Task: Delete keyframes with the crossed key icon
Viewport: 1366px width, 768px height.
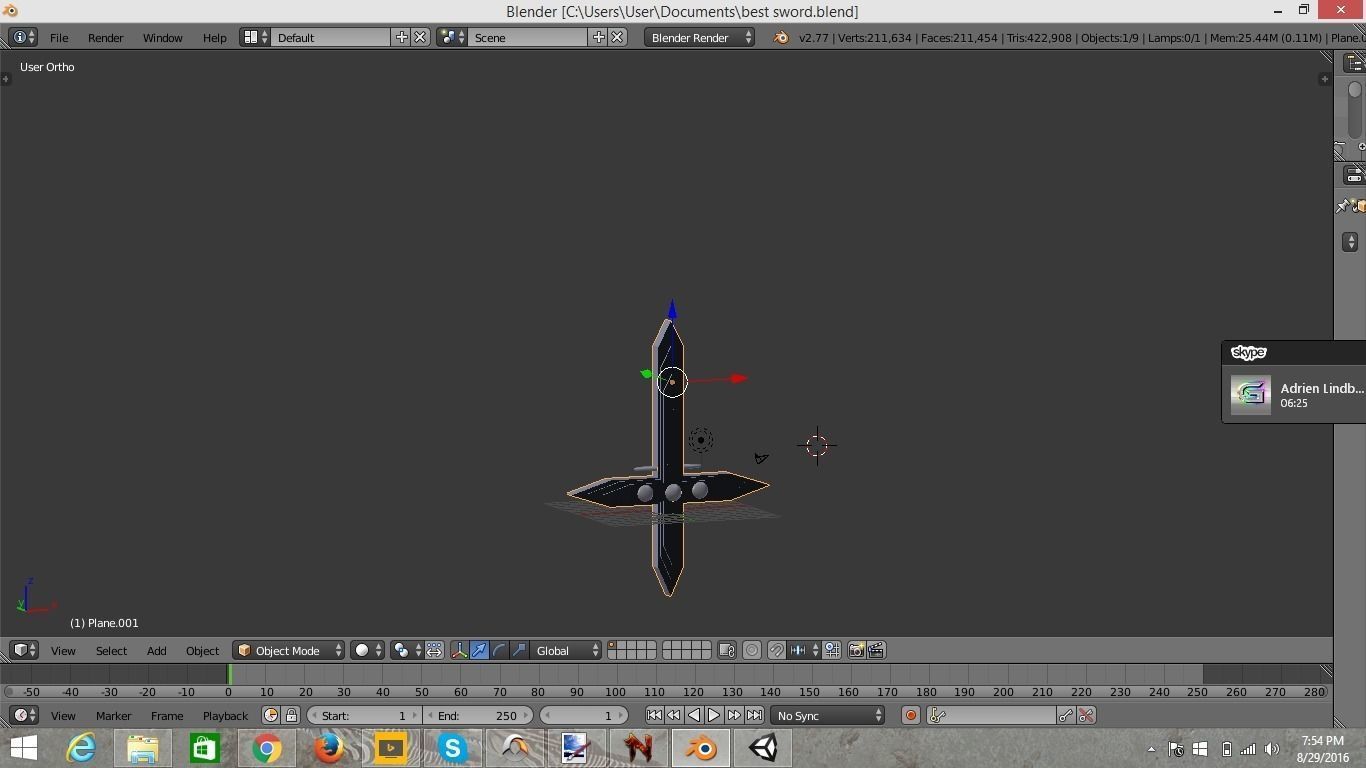Action: point(1086,715)
